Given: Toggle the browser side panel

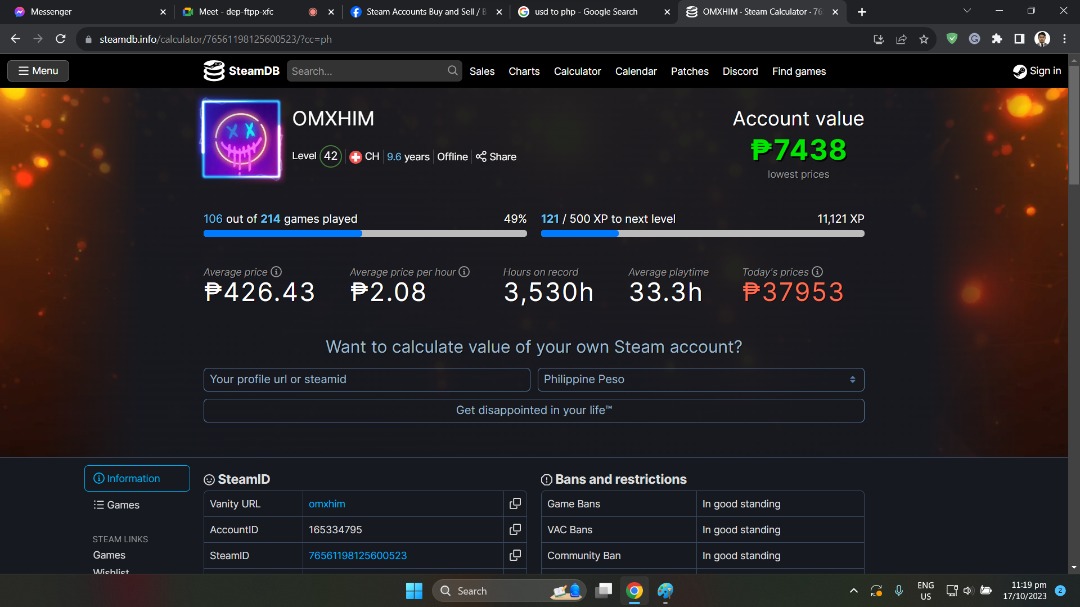Looking at the screenshot, I should pos(1019,39).
